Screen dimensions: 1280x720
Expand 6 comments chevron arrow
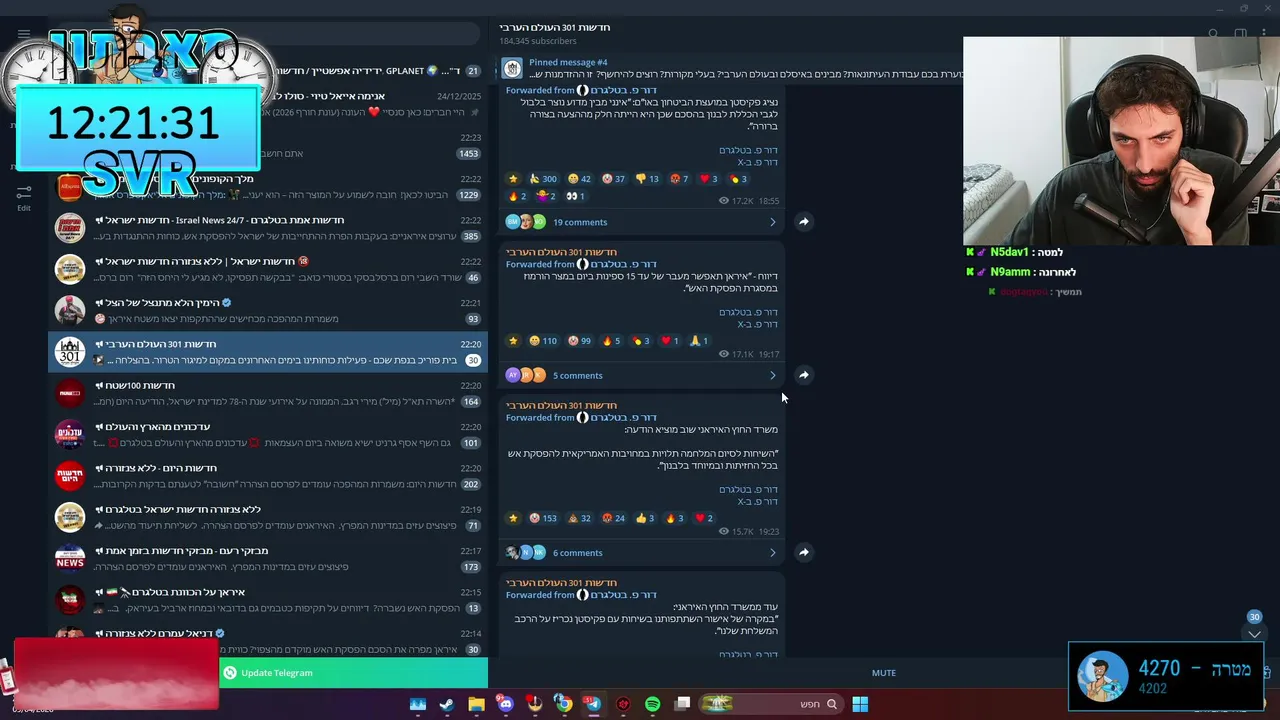(x=772, y=552)
